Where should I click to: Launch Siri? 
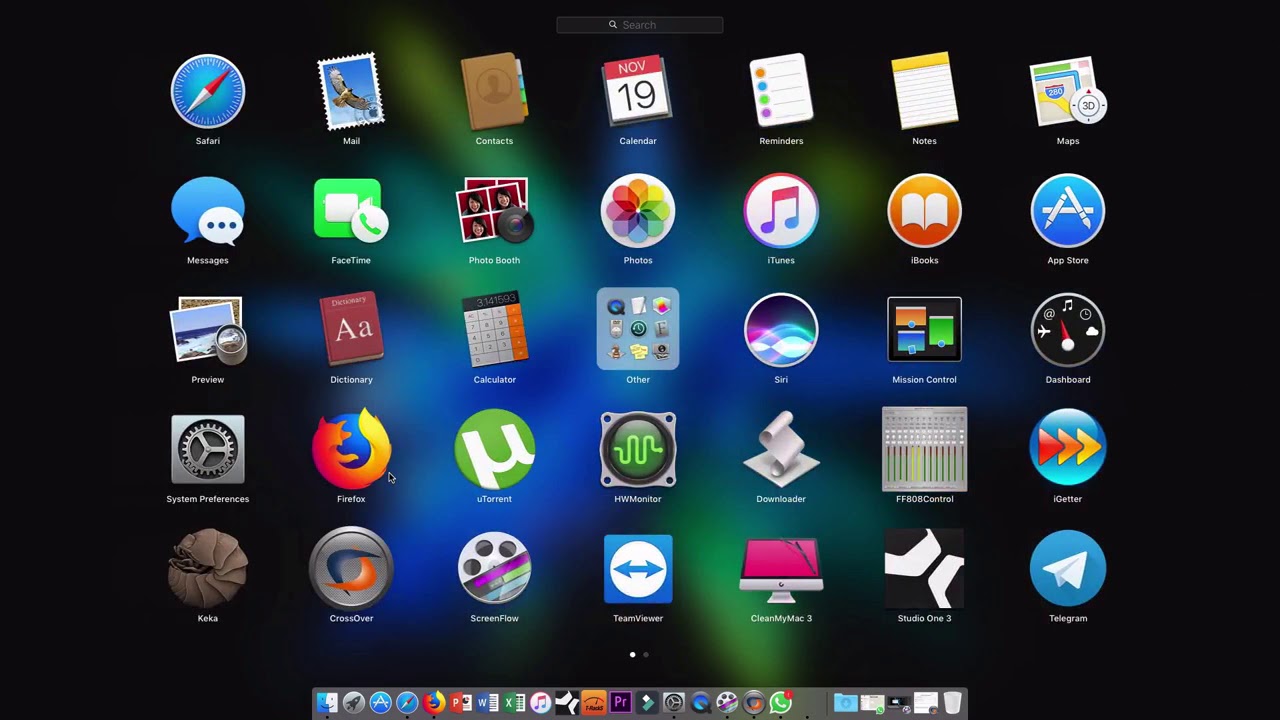[x=781, y=330]
